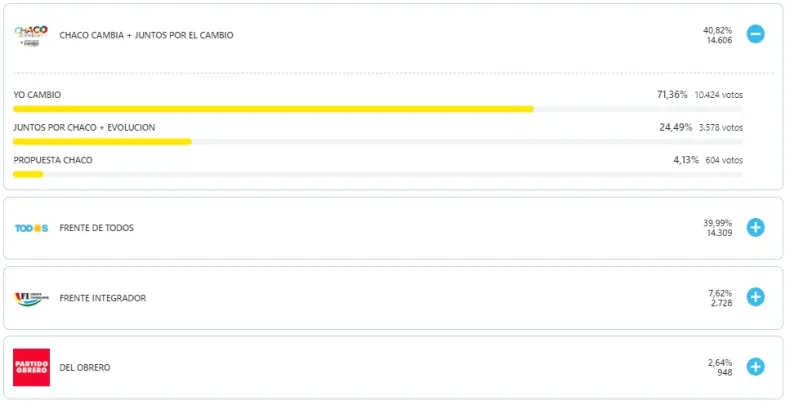The width and height of the screenshot is (790, 405).
Task: Click the CHACO CAMBIO + JUNTOS POR EL CAMBIO title
Action: [146, 35]
